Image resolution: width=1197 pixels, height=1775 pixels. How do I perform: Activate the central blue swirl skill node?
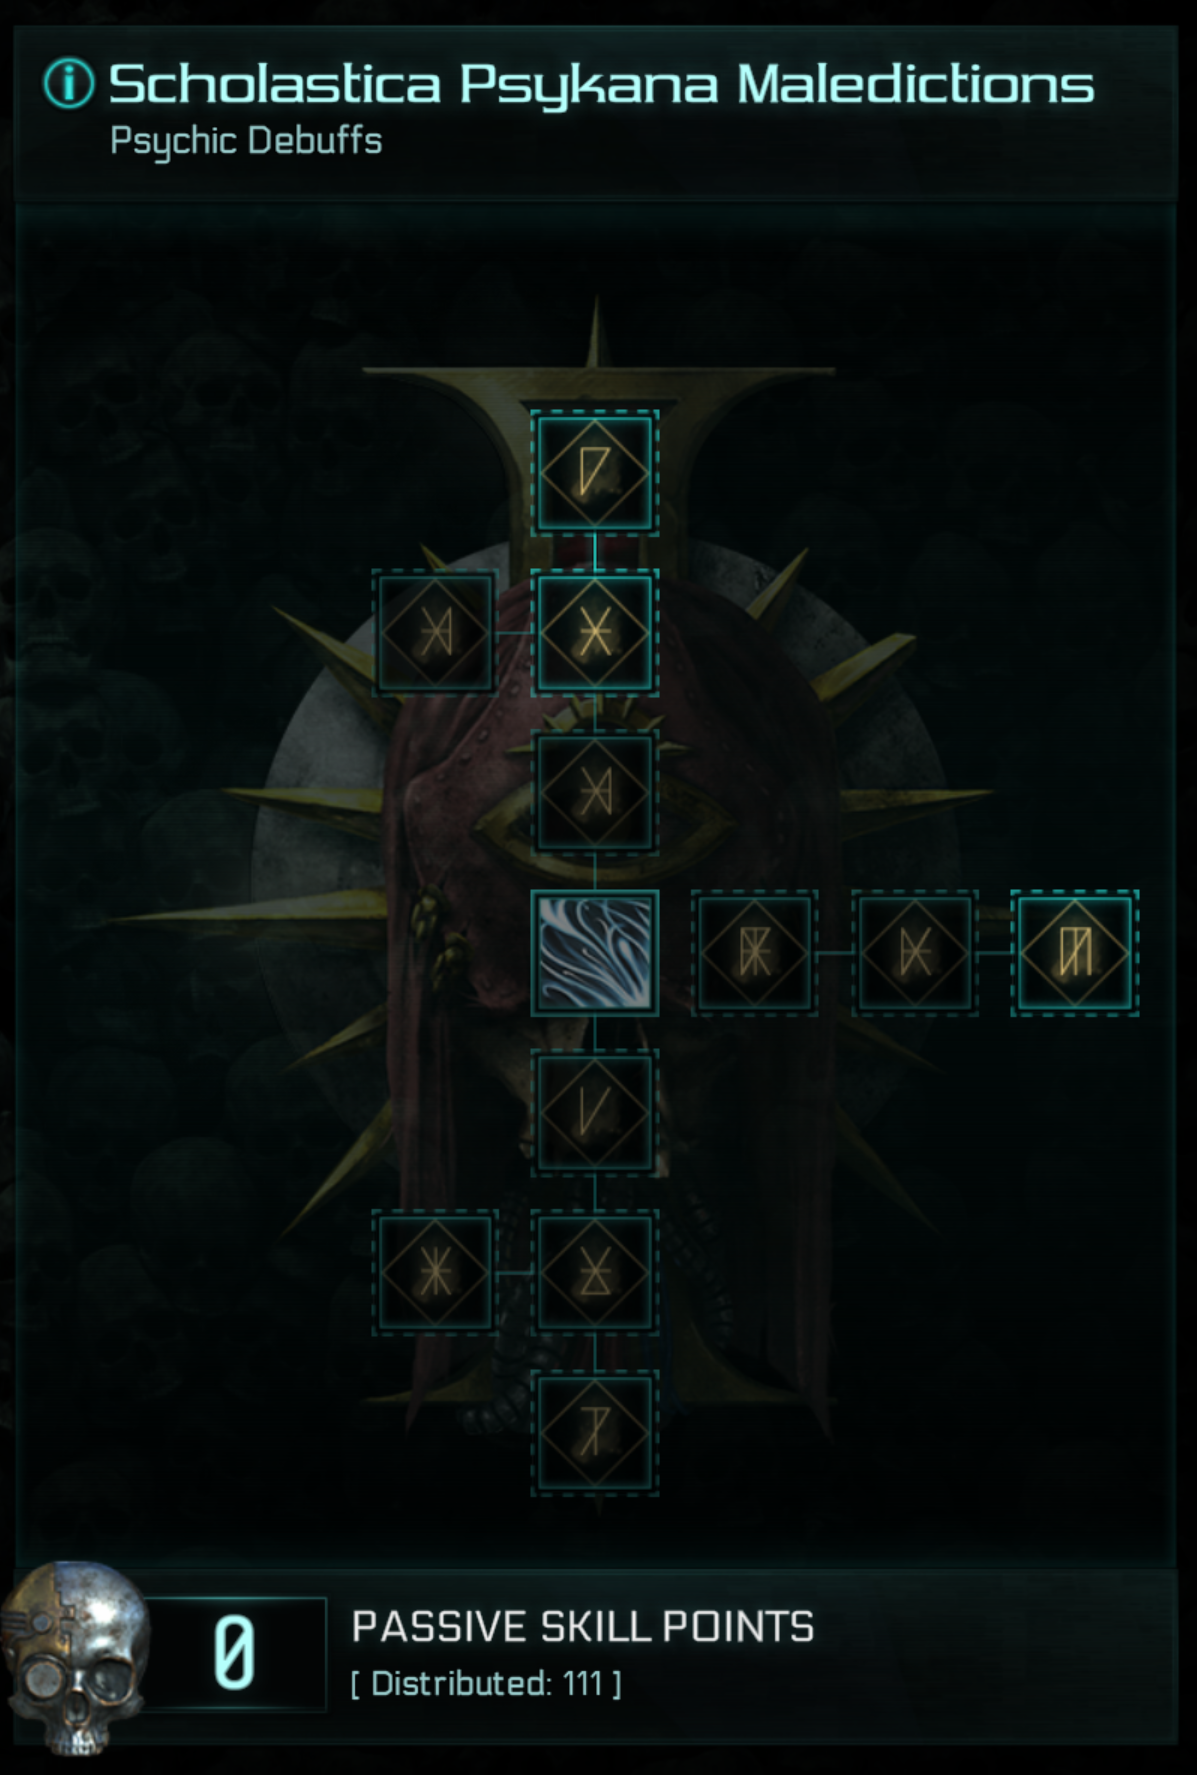(x=594, y=953)
